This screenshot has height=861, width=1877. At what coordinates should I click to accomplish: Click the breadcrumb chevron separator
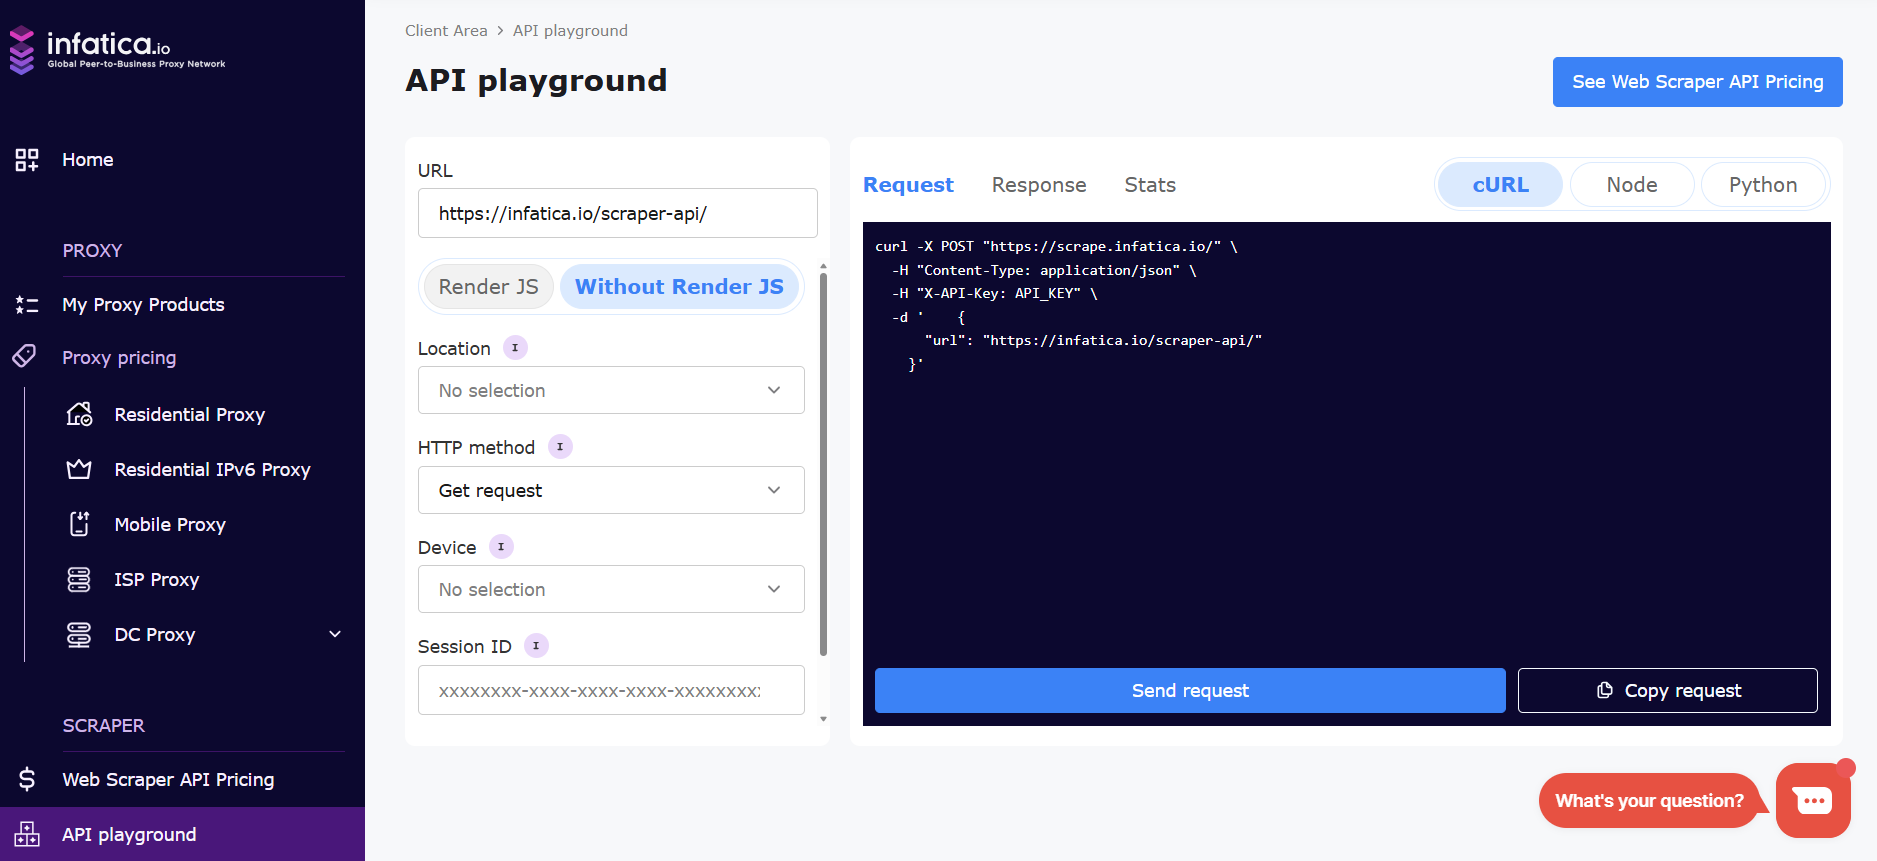click(x=500, y=31)
